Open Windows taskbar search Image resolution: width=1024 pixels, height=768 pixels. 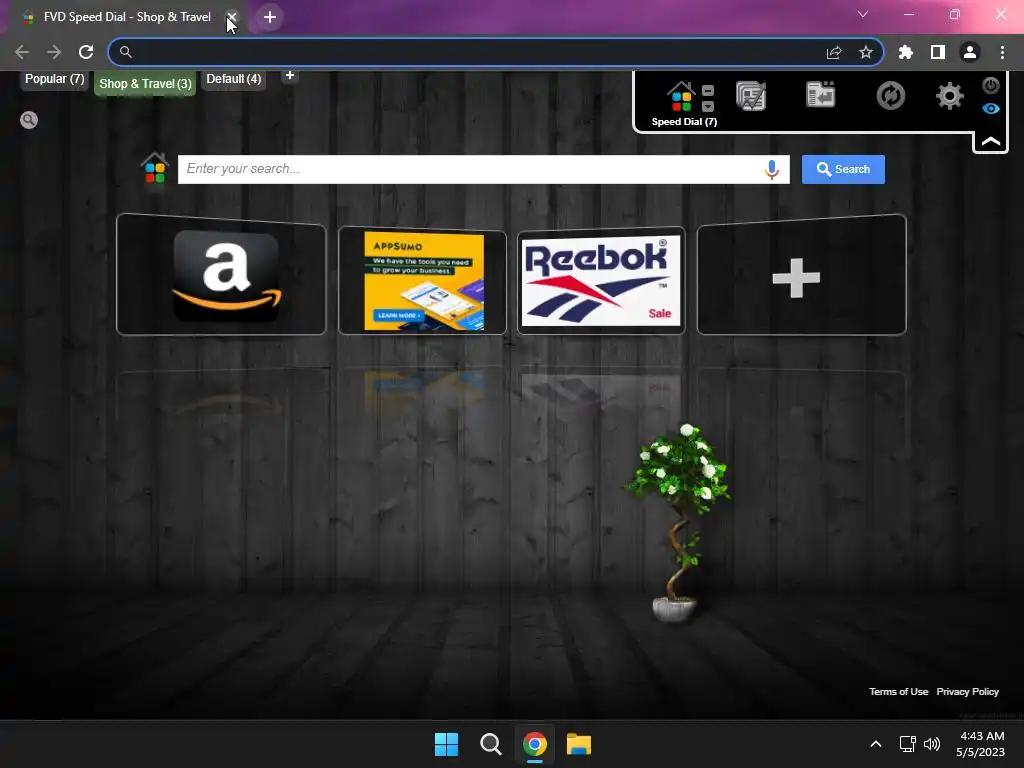[x=490, y=744]
